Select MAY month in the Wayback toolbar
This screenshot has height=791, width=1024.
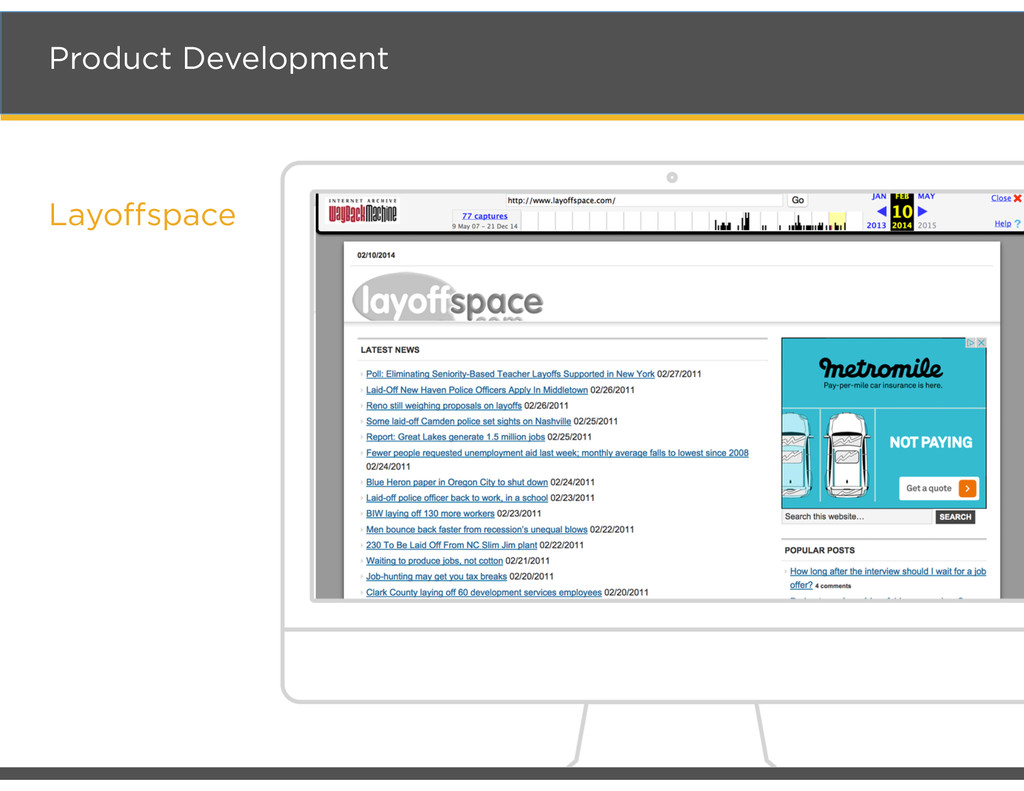(926, 197)
